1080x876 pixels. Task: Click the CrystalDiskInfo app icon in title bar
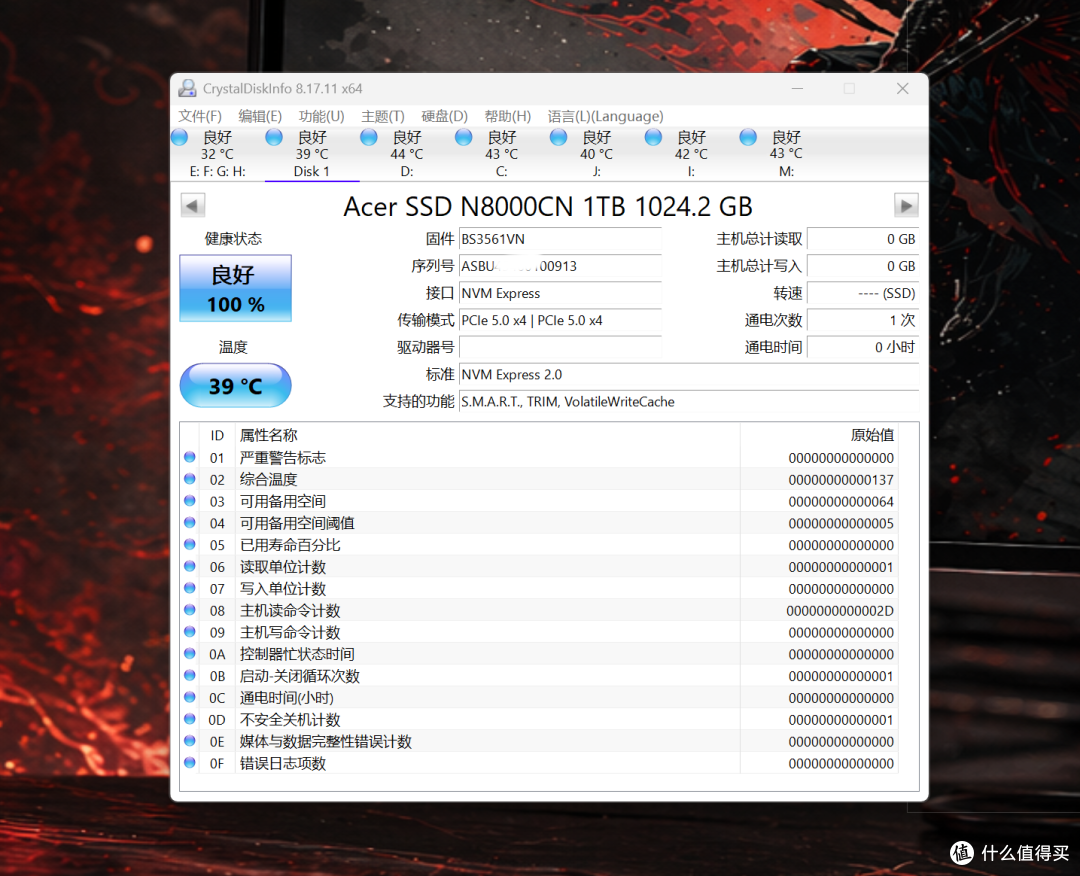(x=187, y=88)
